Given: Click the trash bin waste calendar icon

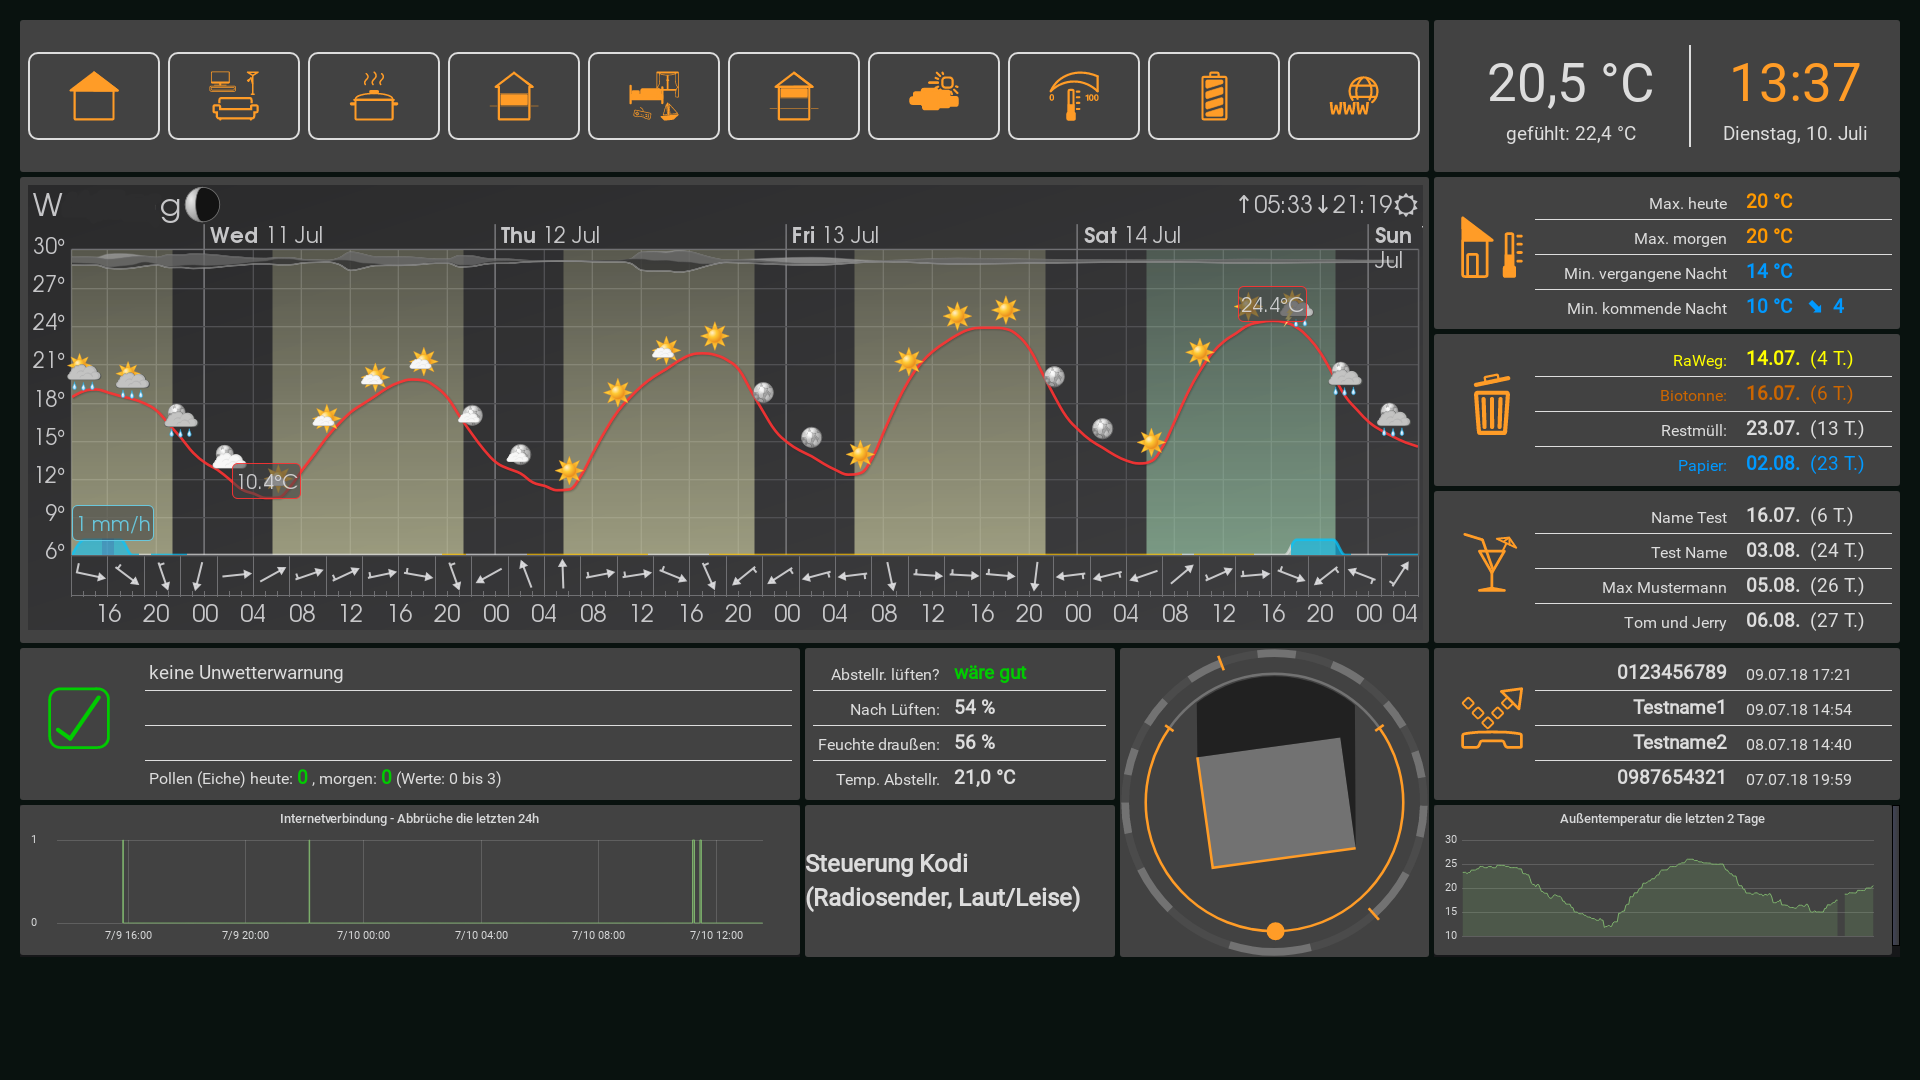Looking at the screenshot, I should click(x=1491, y=405).
